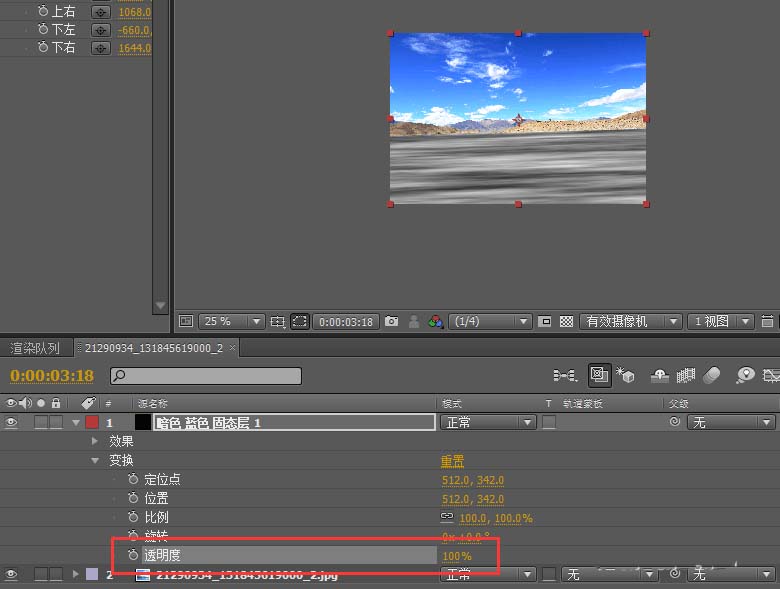The image size is (780, 589).
Task: Open grid and guide options icon
Action: (277, 321)
